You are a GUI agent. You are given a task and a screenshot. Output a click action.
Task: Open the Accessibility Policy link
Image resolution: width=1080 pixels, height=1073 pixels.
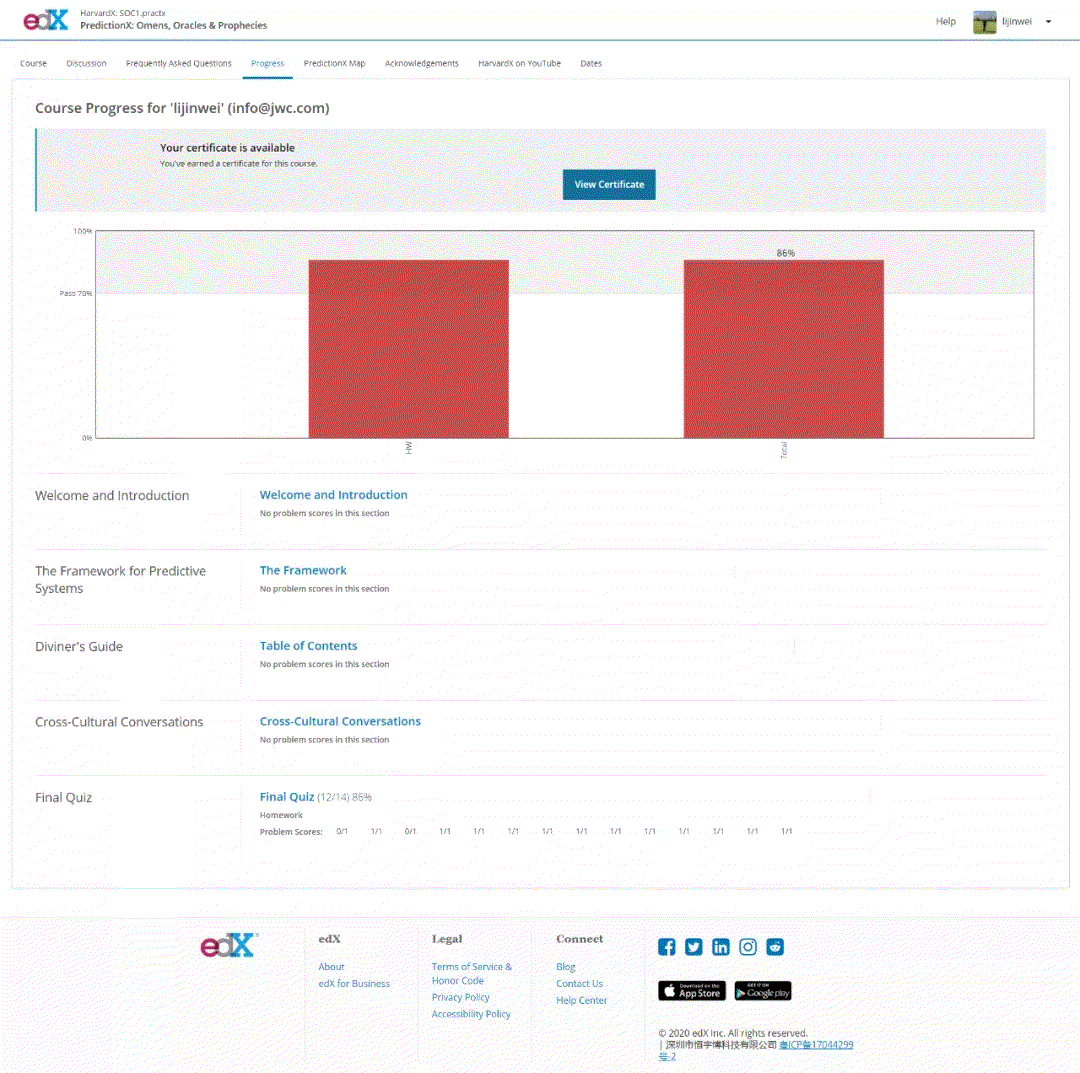[471, 1014]
